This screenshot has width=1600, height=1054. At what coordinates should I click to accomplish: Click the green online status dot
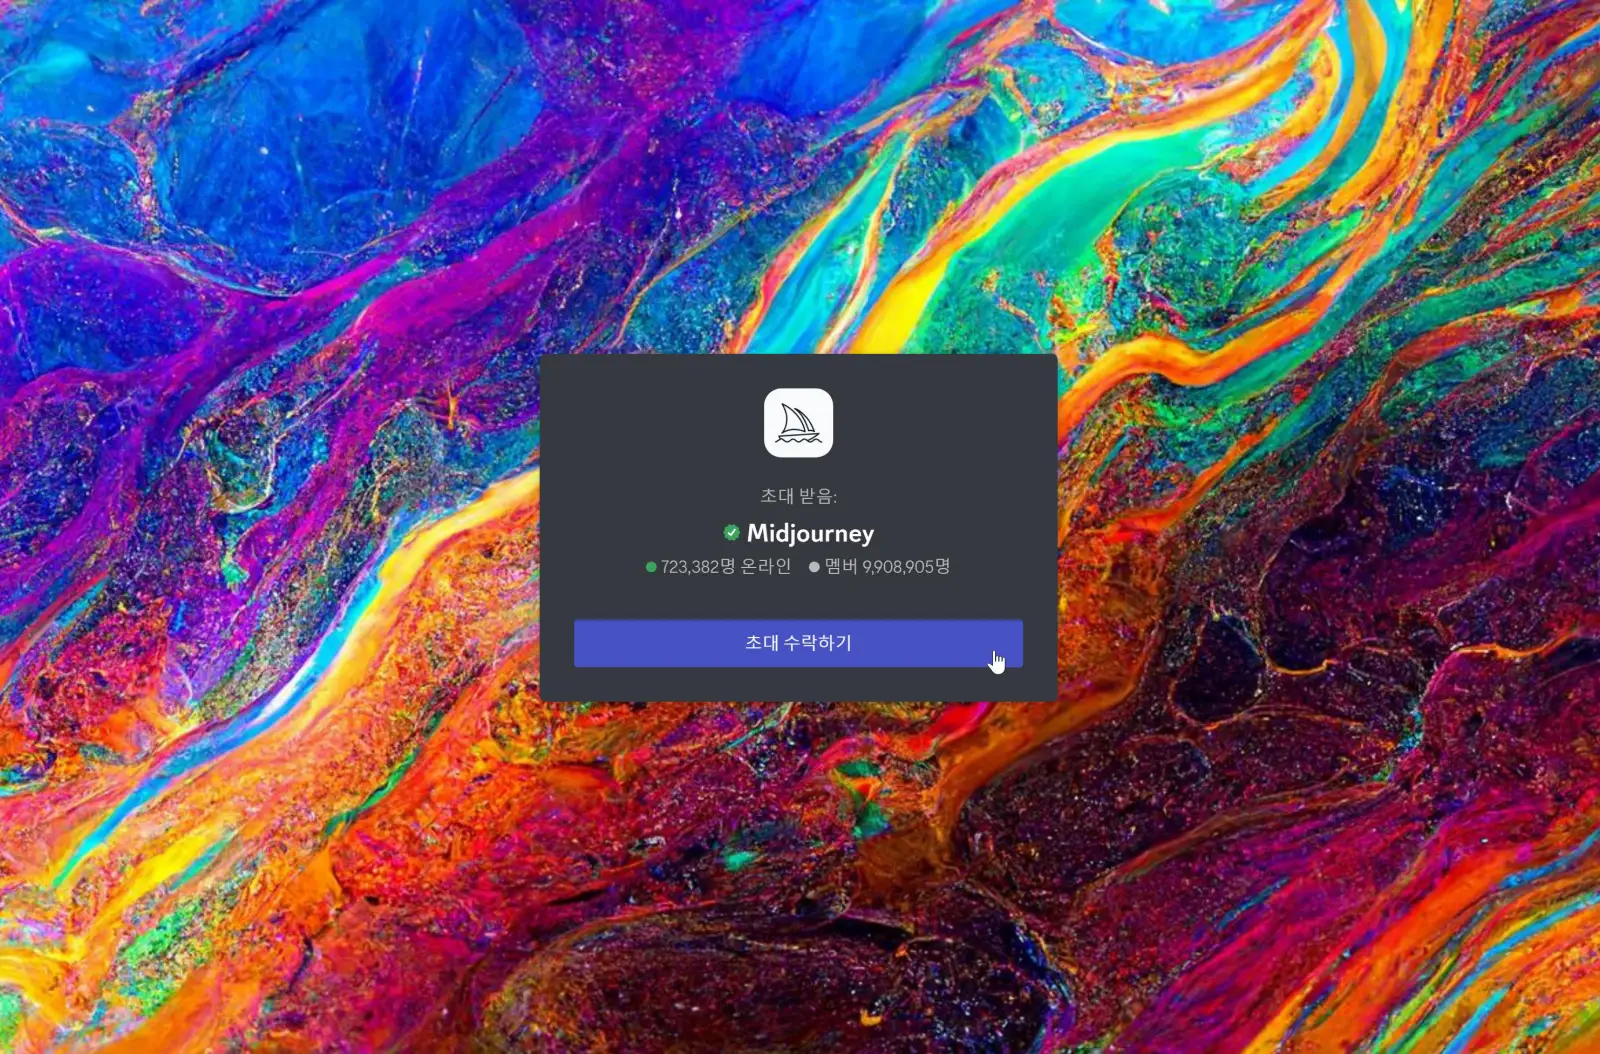(x=651, y=567)
